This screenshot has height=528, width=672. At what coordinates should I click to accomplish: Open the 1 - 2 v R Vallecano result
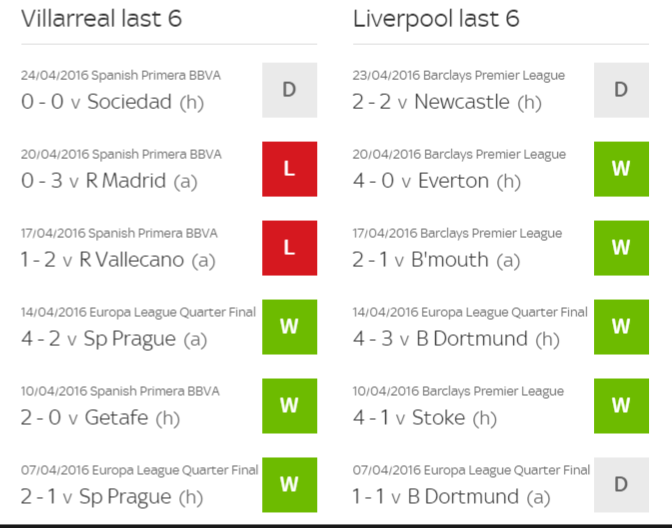[x=118, y=260]
